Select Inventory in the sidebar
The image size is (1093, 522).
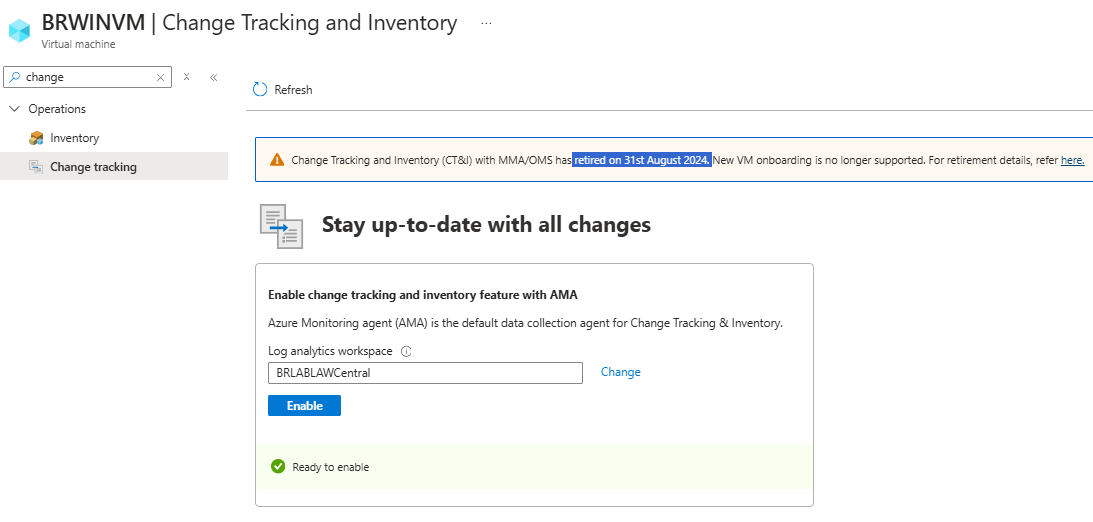tap(74, 138)
